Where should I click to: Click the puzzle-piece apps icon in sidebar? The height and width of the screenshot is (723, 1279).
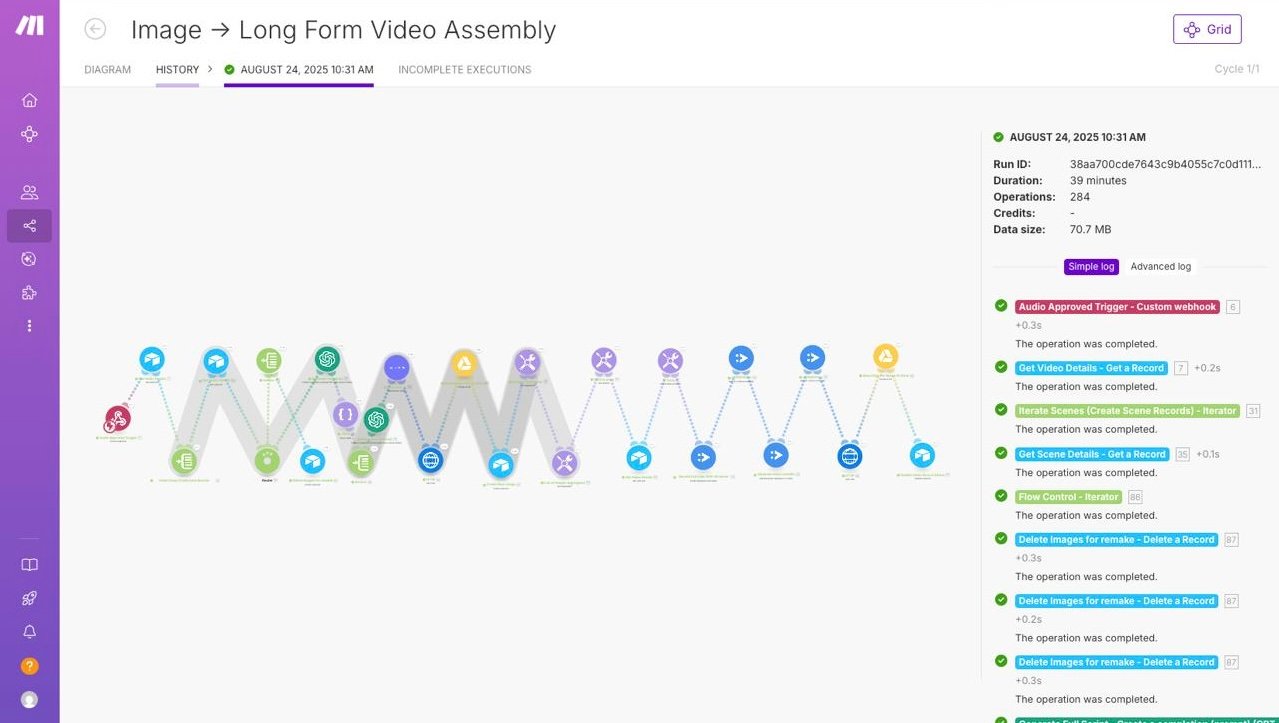pyautogui.click(x=29, y=292)
